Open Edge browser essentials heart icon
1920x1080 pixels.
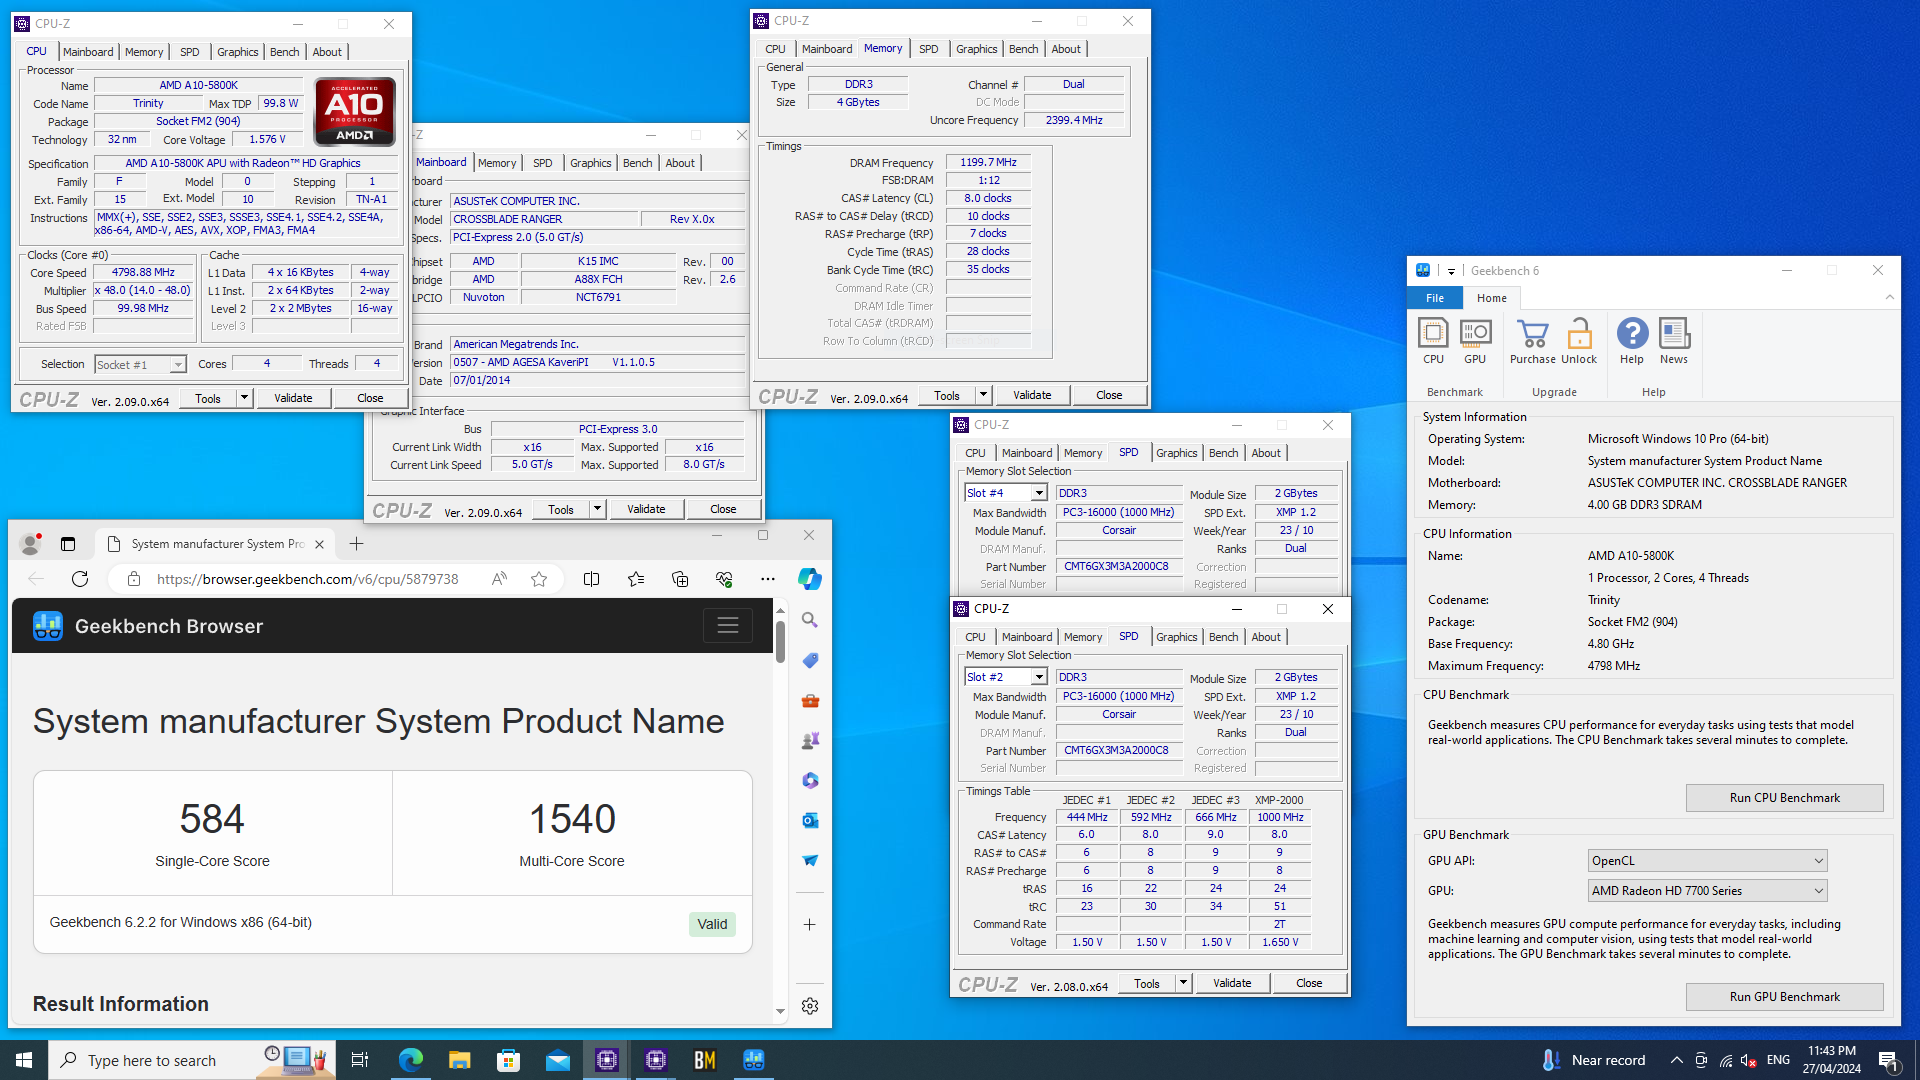724,579
